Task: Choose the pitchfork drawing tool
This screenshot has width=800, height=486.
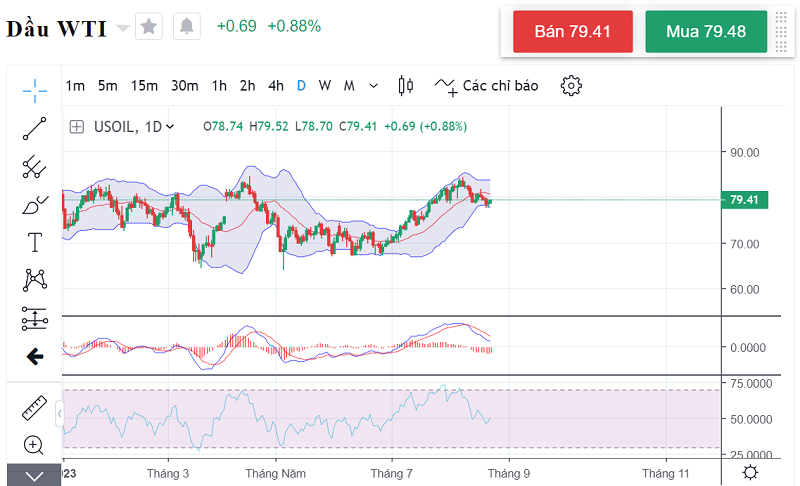Action: 35,166
